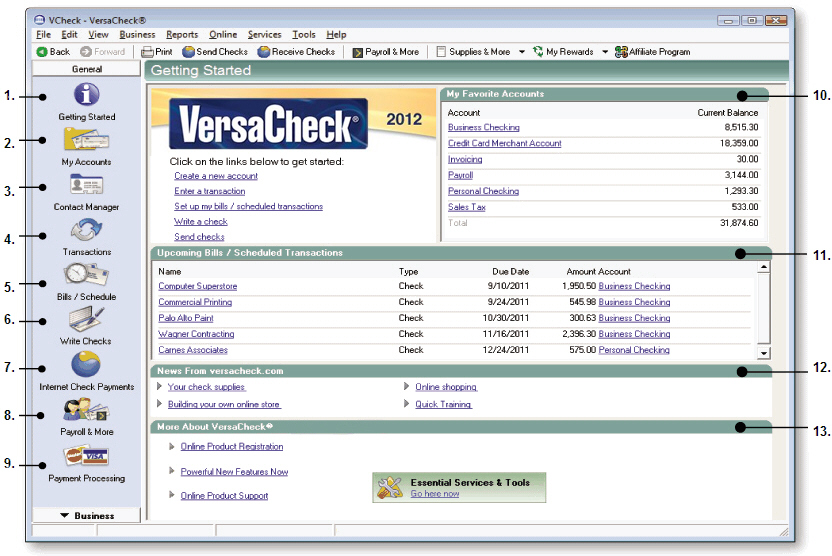Open the Internet Check Payments icon
Screen dimensions: 832x556
point(86,364)
